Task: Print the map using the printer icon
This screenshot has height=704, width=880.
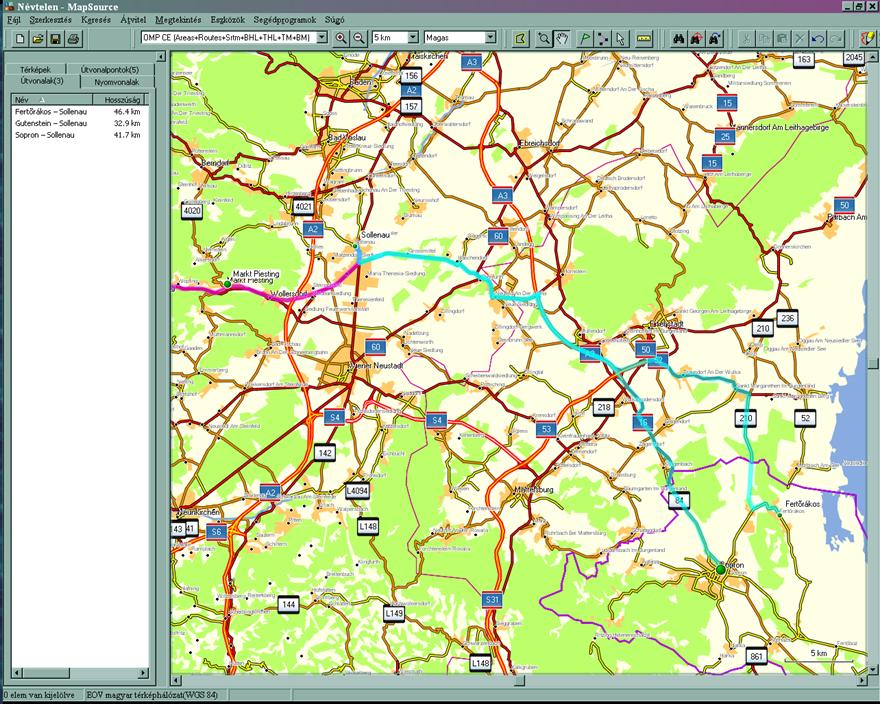Action: click(74, 39)
